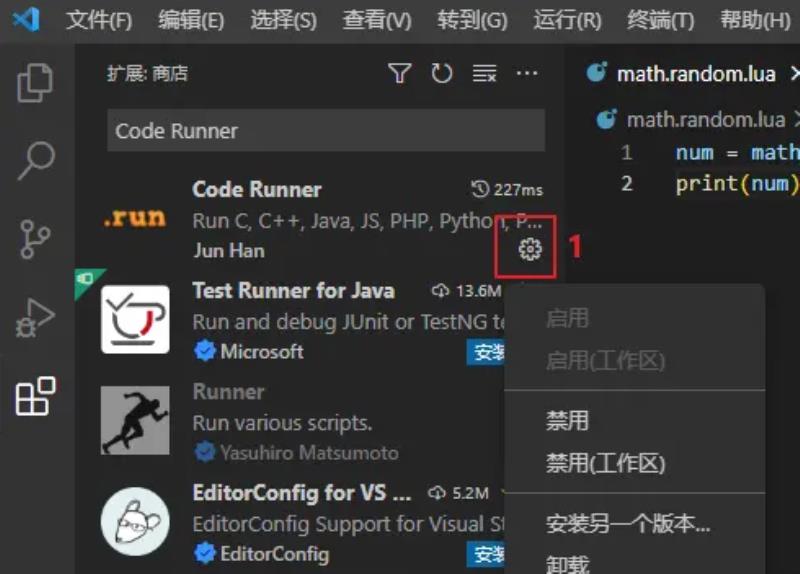Open the Extensions view icon
The width and height of the screenshot is (800, 574).
[35, 396]
